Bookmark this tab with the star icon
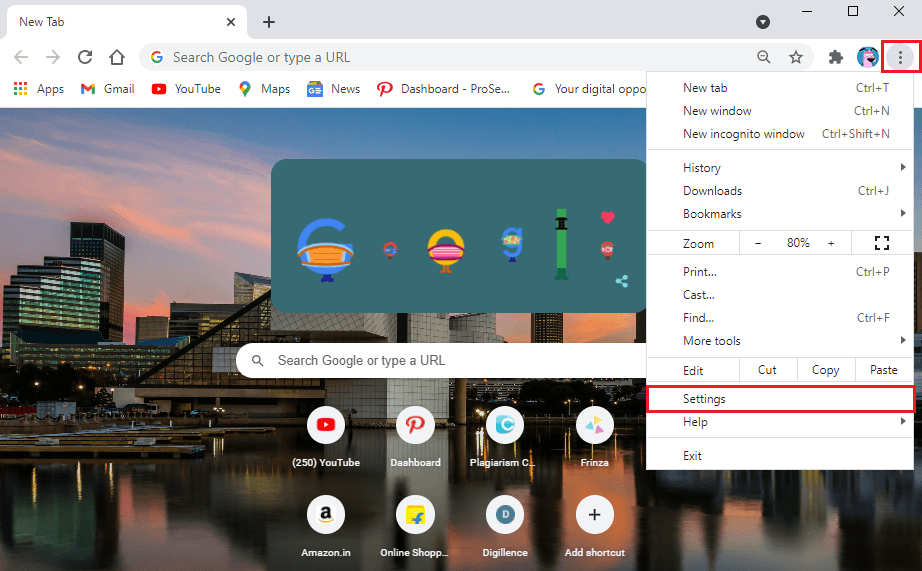This screenshot has width=922, height=571. (796, 57)
